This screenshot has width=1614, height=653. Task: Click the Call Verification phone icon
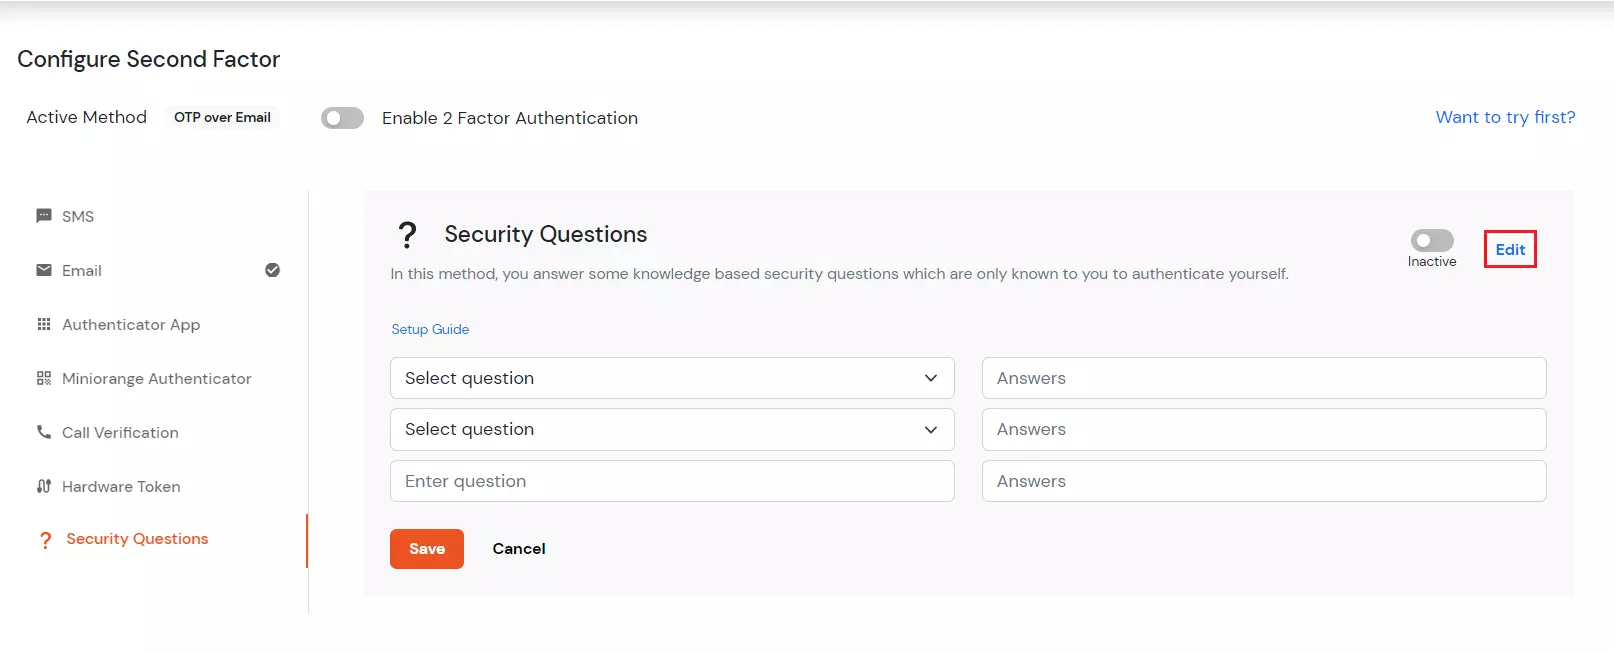(x=44, y=432)
